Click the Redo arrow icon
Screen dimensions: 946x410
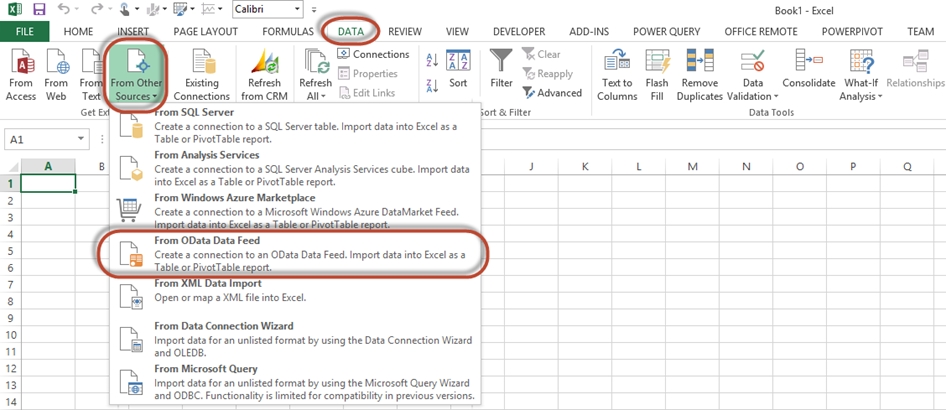click(x=97, y=10)
